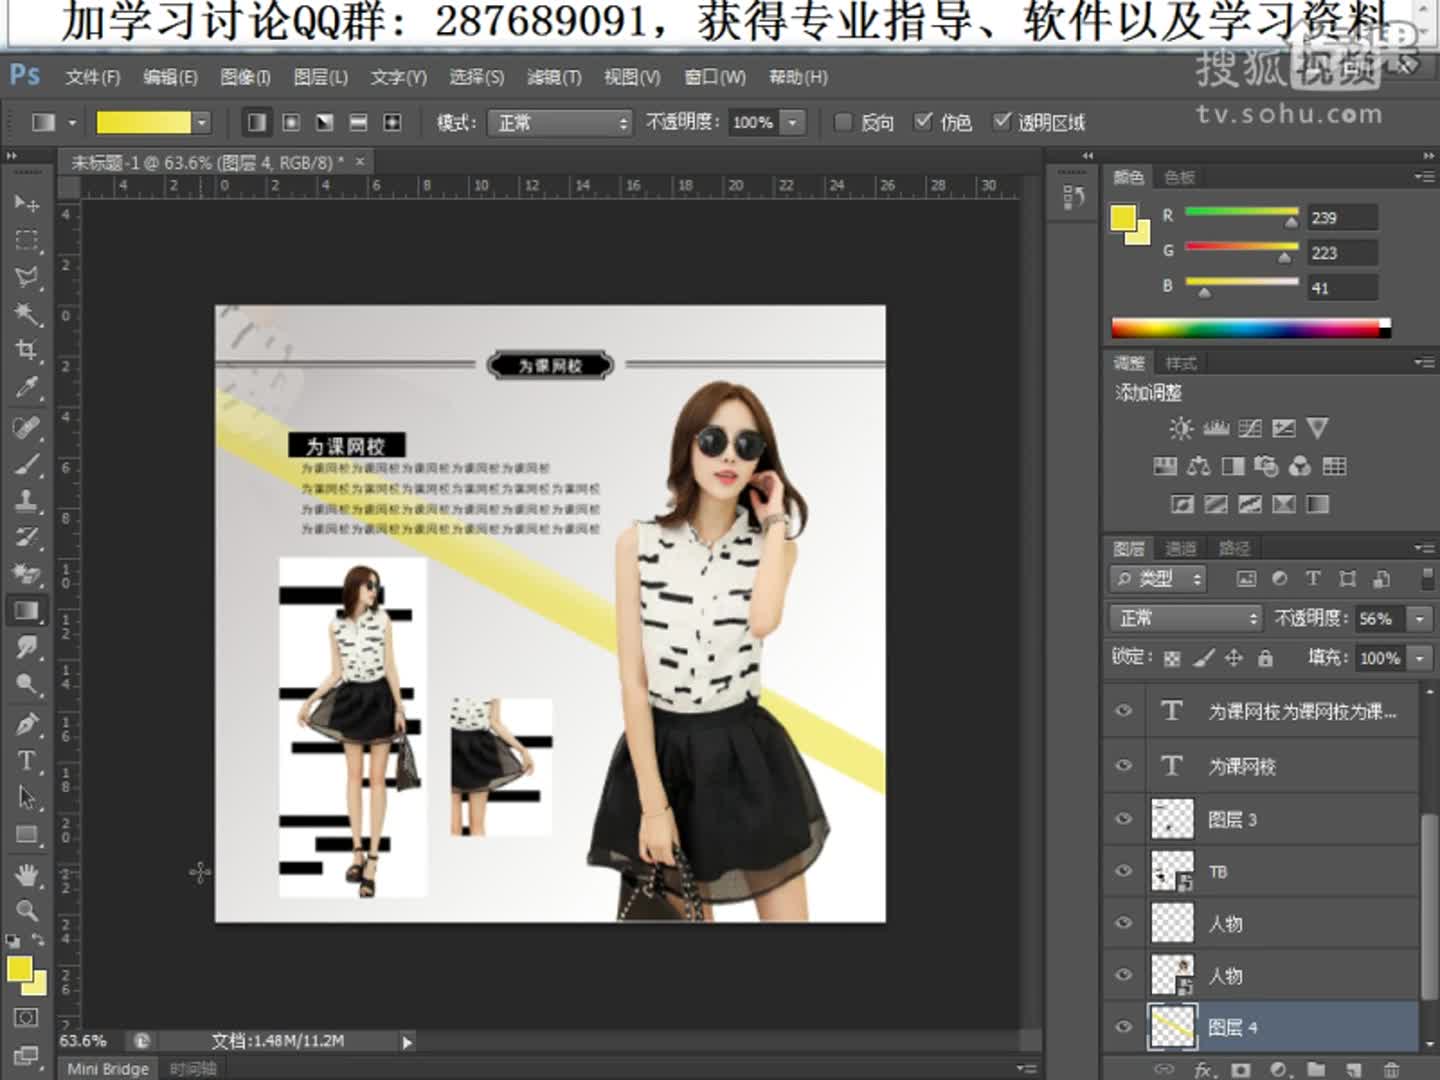Click the R value field 239
The image size is (1440, 1080).
(x=1343, y=217)
